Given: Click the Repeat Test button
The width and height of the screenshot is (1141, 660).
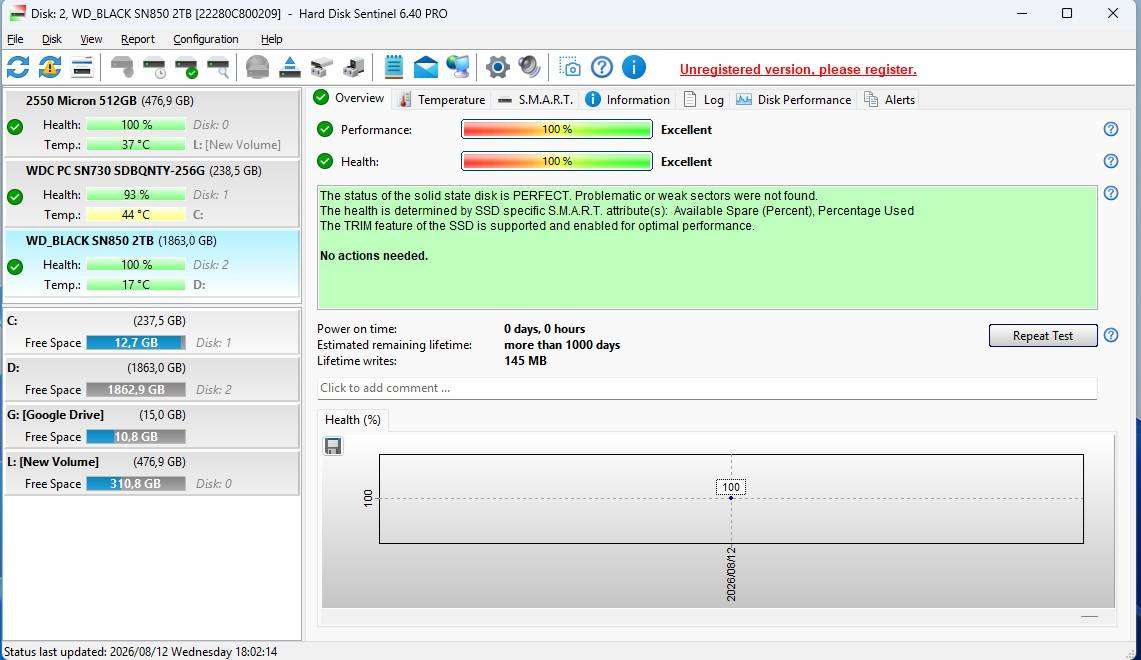Looking at the screenshot, I should 1043,335.
